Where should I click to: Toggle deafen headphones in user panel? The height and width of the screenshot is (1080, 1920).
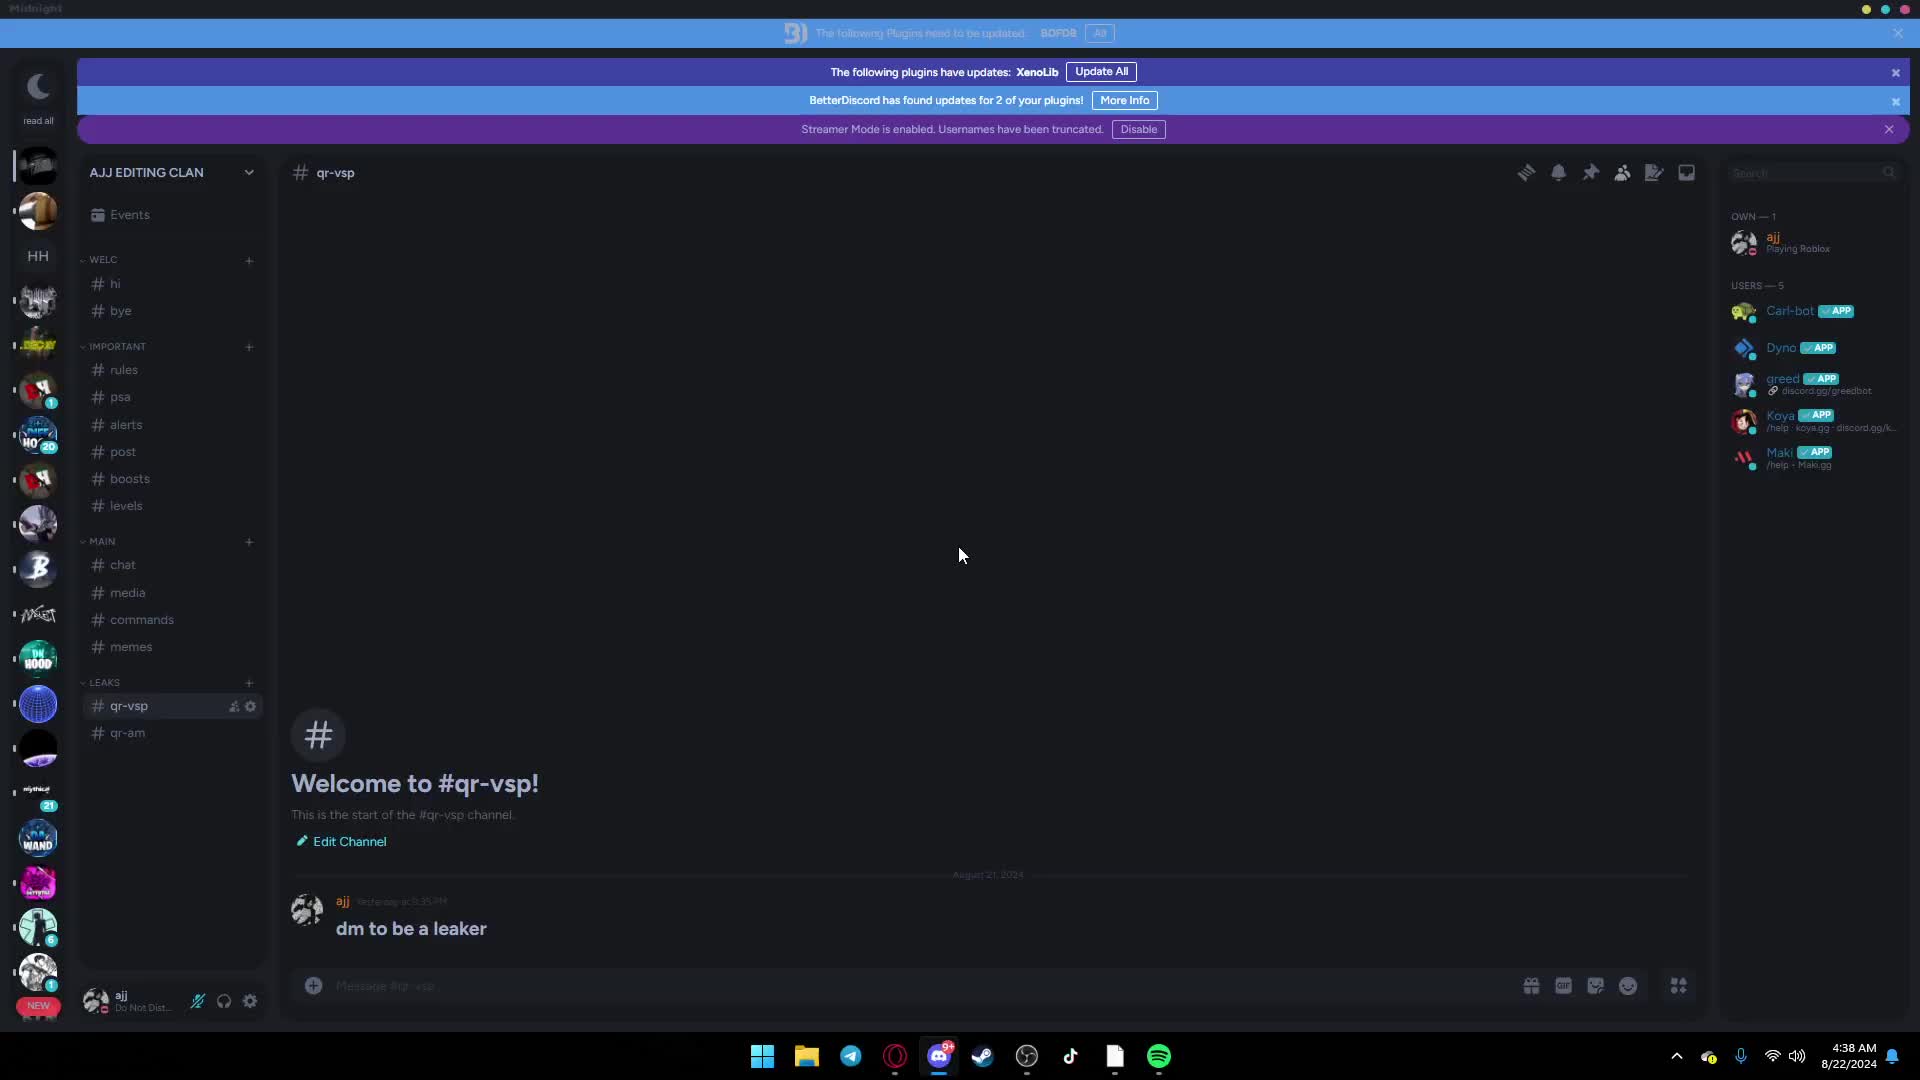click(224, 1001)
